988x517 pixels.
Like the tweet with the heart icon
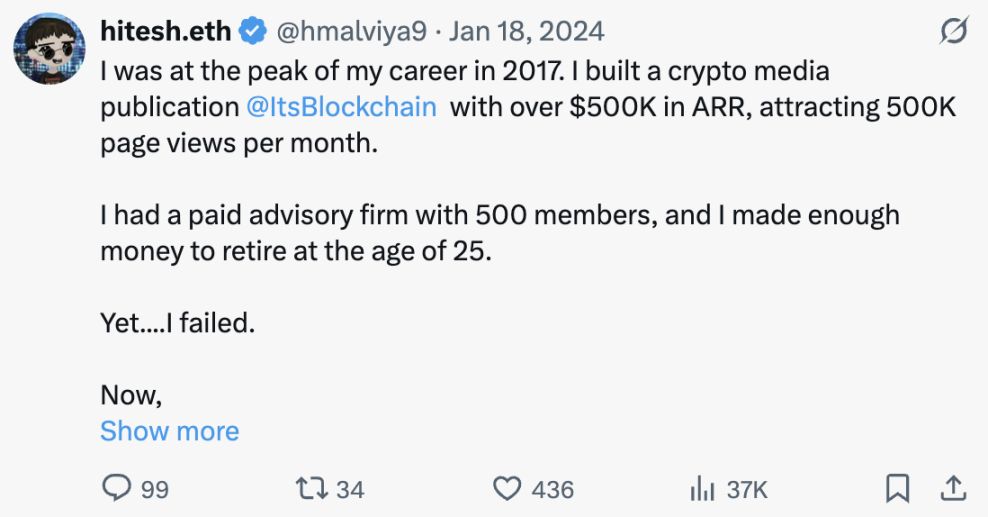tap(509, 488)
